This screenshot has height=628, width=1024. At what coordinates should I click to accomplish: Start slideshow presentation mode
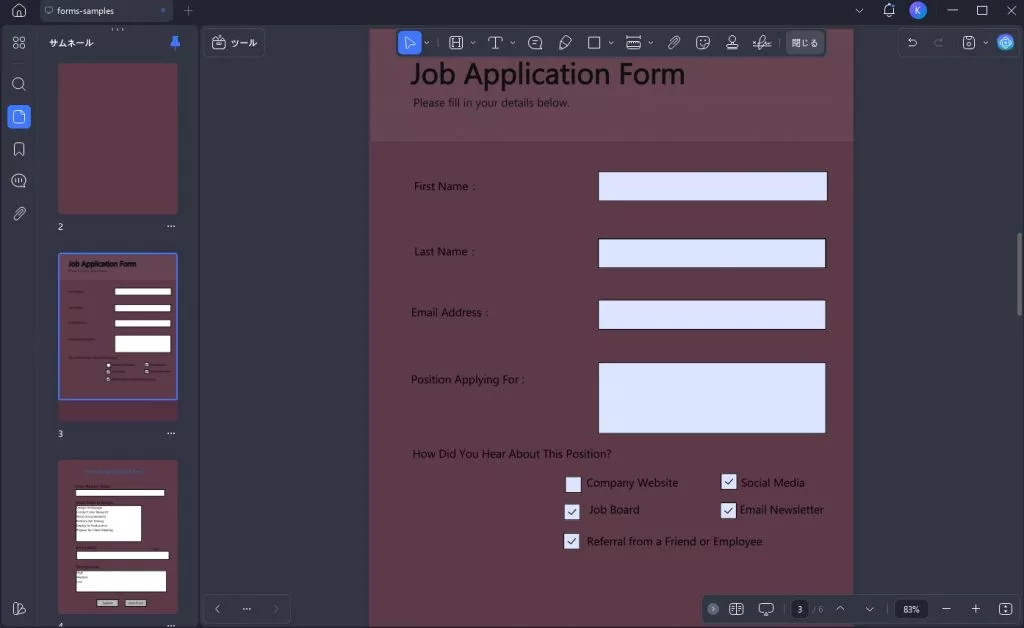tap(766, 609)
